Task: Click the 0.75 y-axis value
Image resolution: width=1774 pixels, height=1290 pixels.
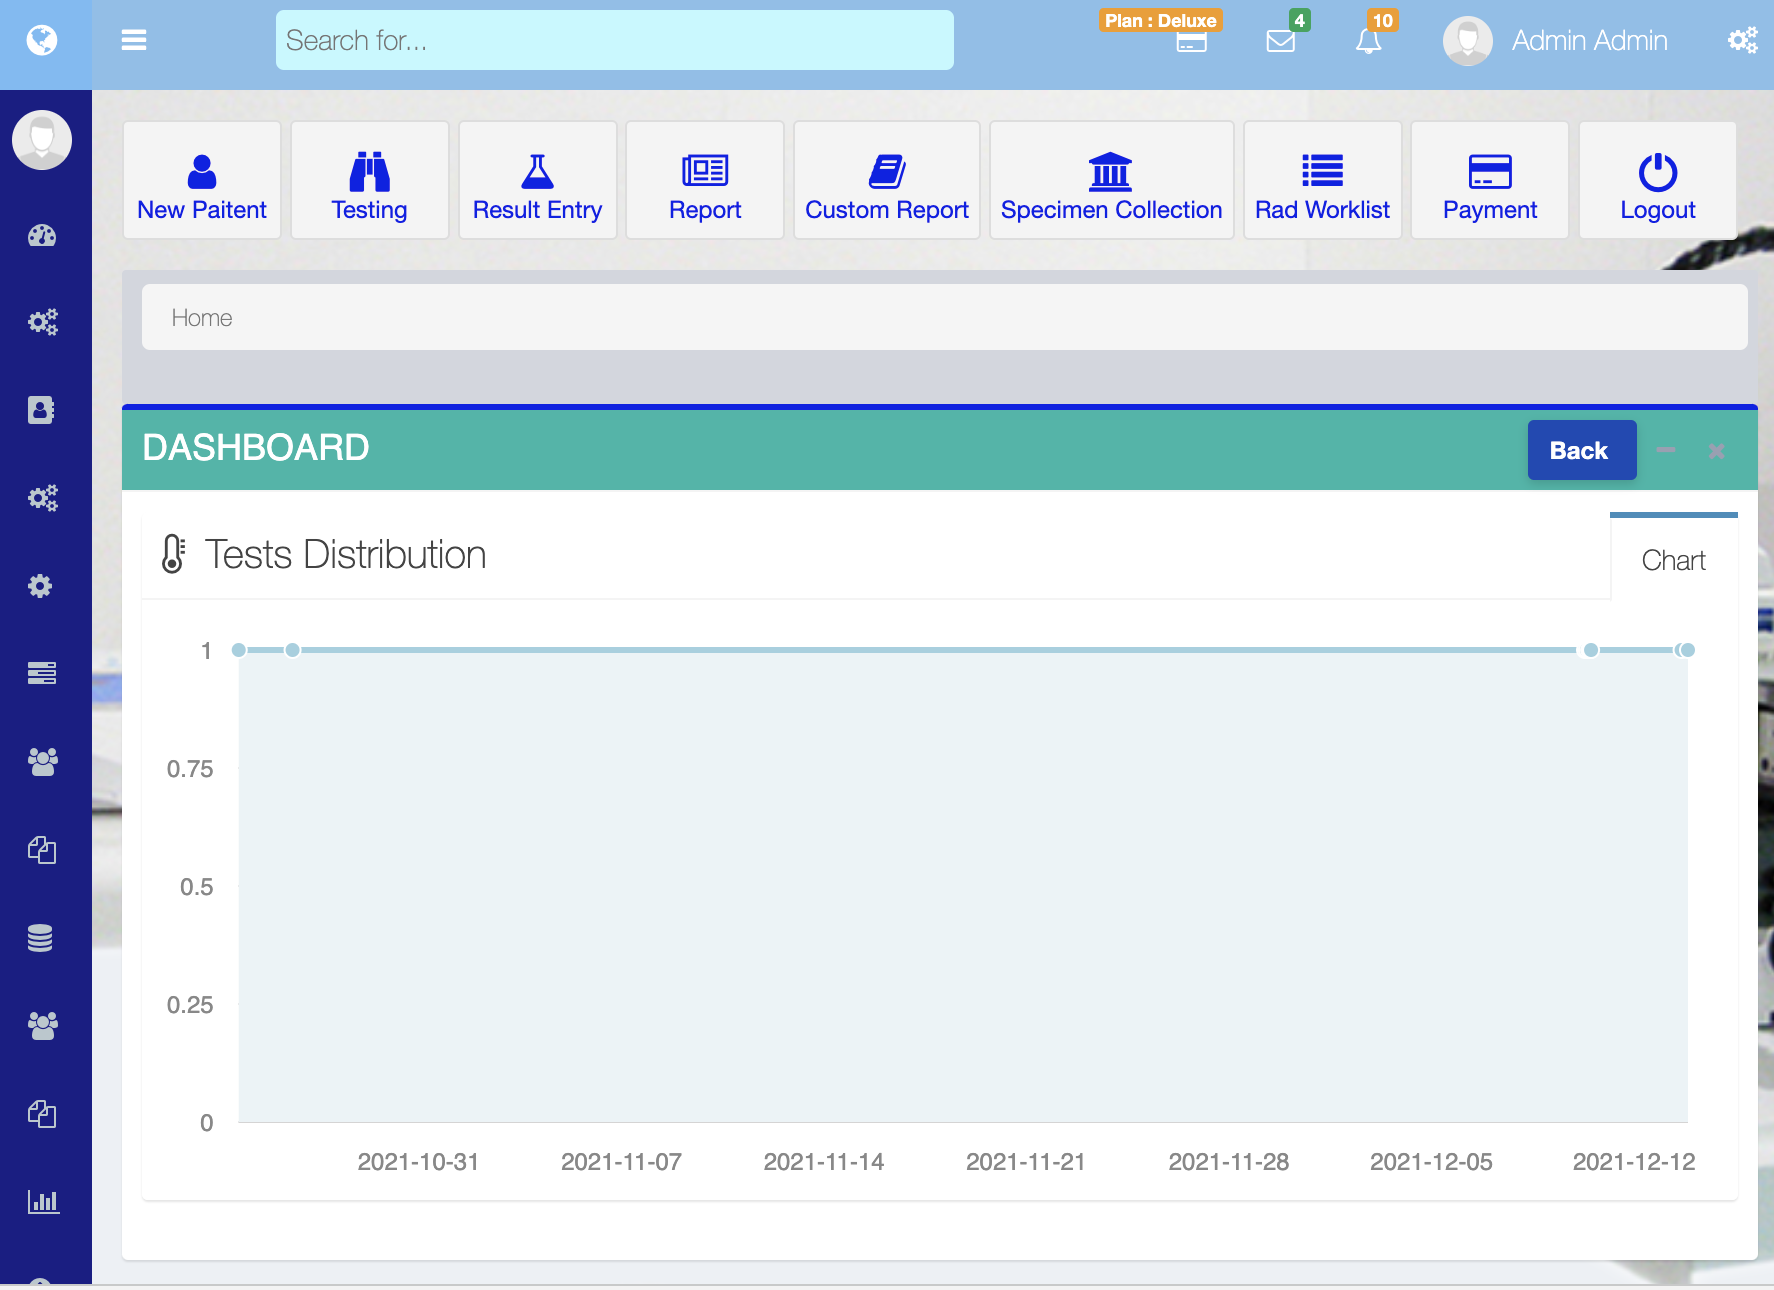Action: [190, 769]
